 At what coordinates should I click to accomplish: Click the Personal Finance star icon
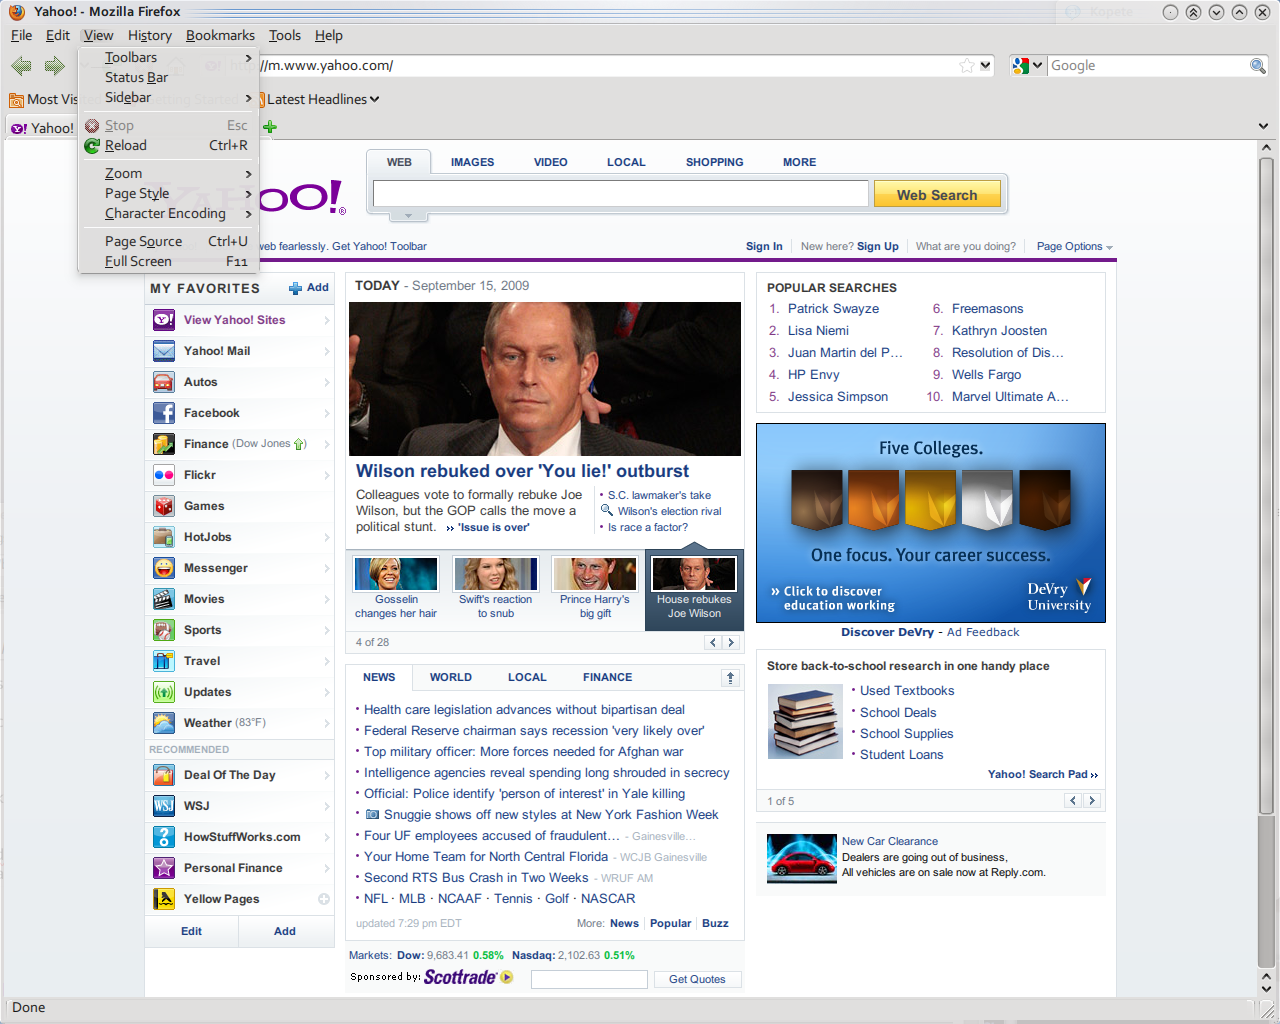164,868
